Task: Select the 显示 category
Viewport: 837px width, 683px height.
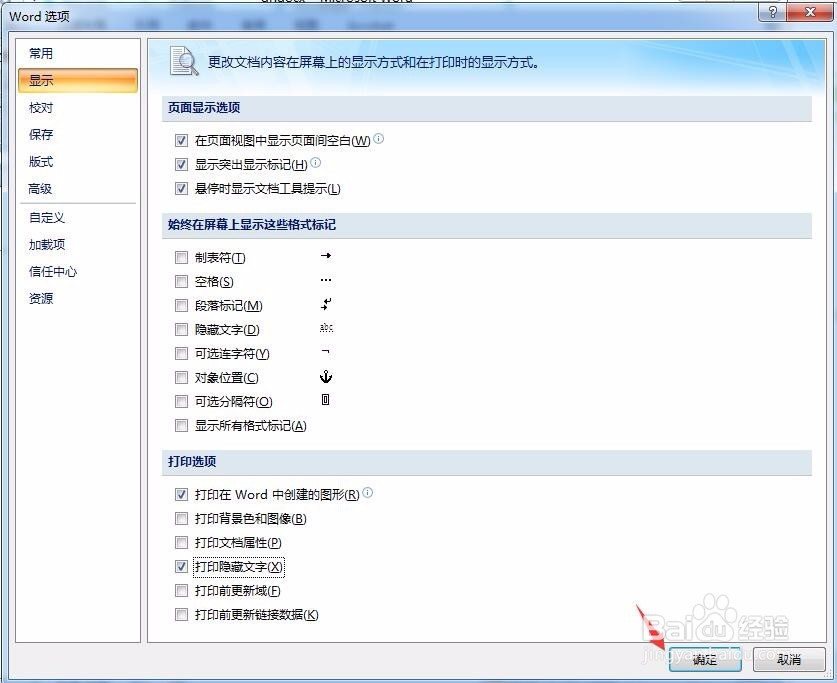Action: [x=78, y=81]
